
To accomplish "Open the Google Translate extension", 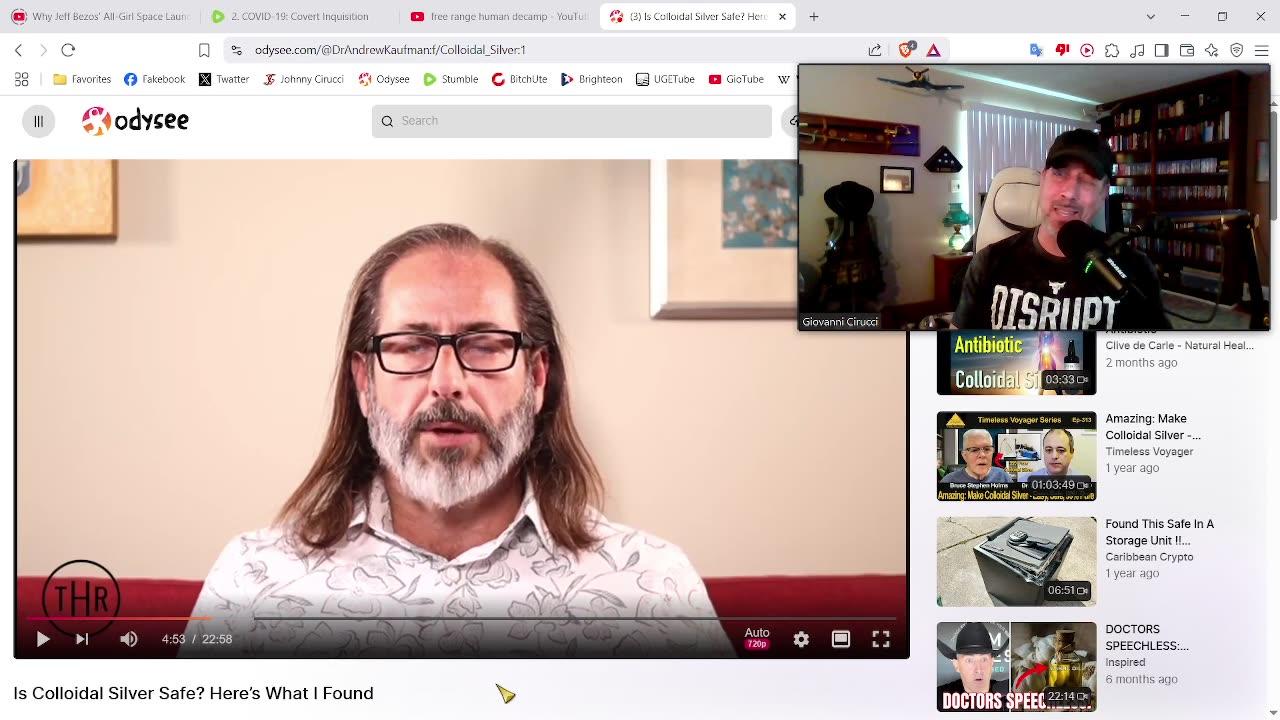I will point(1036,50).
